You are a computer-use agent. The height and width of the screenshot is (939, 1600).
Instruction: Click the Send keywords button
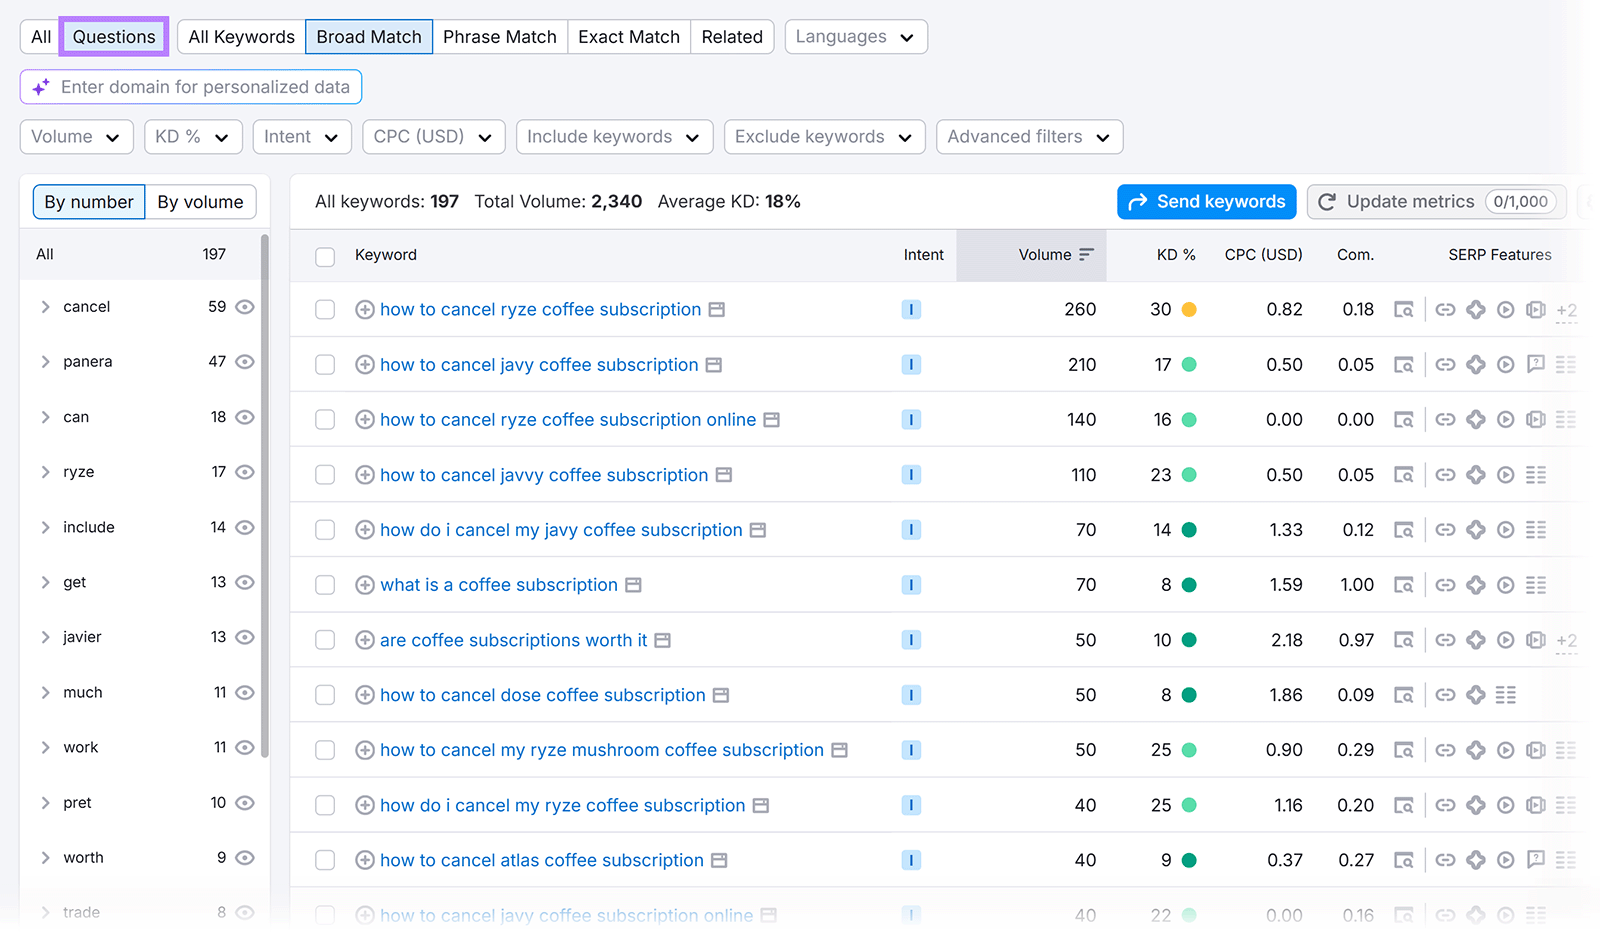point(1207,202)
